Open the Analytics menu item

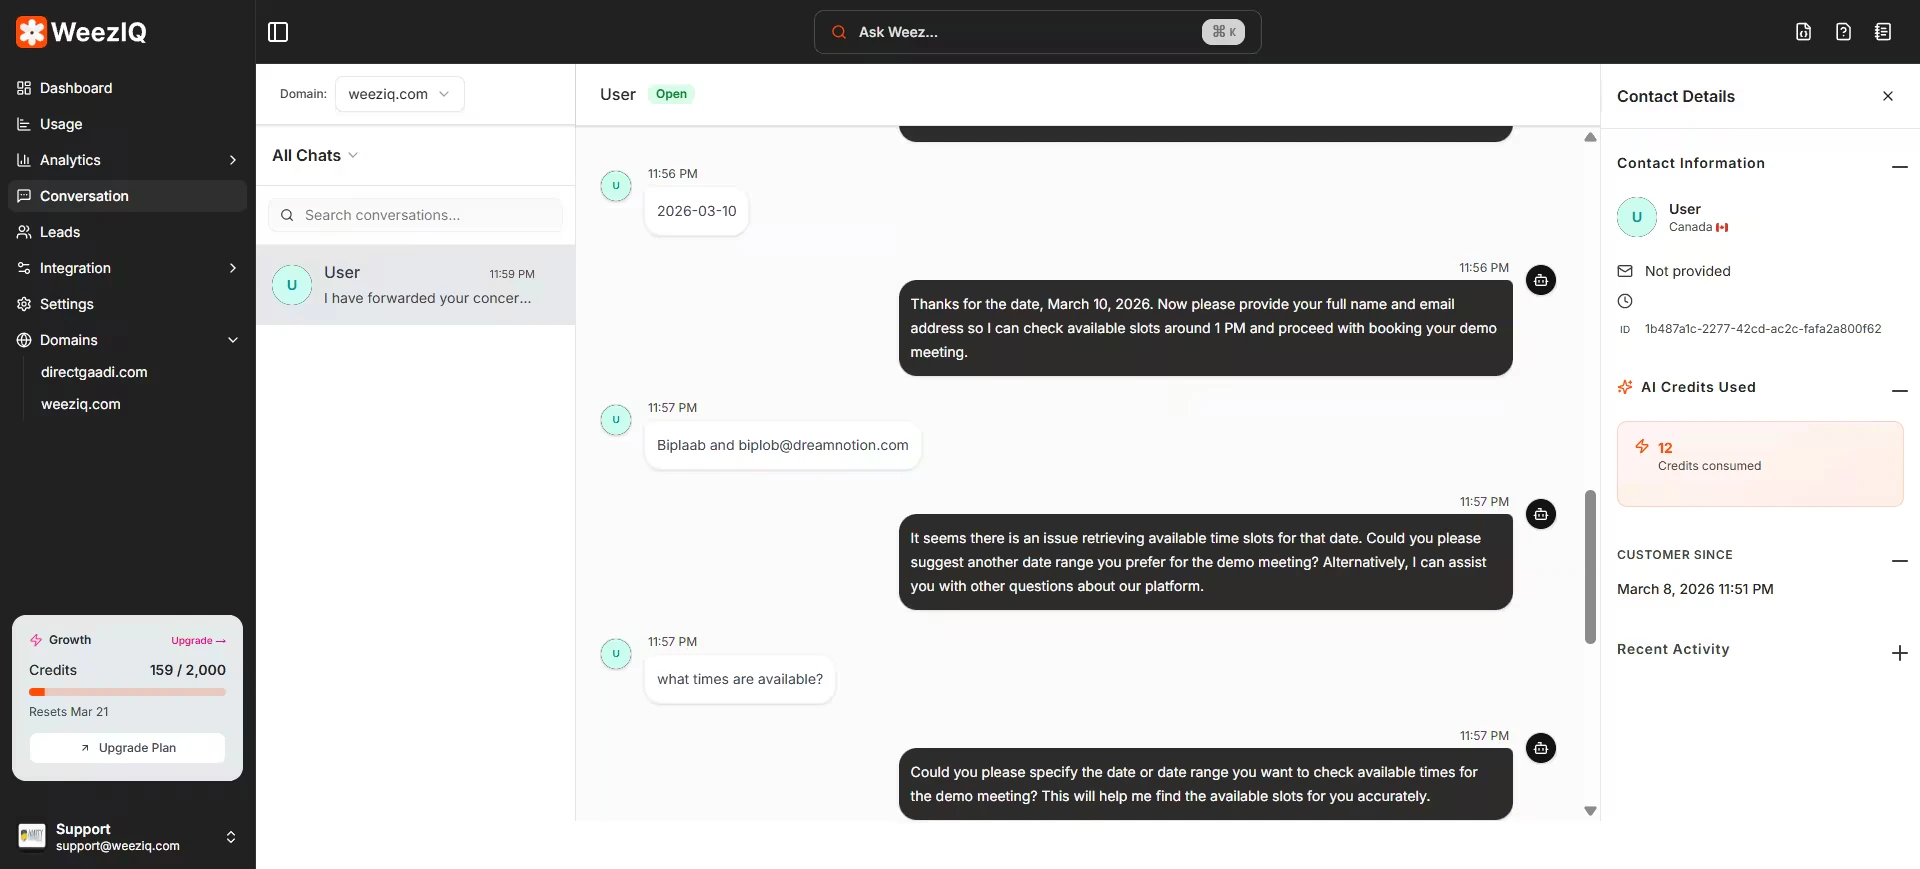tap(127, 160)
